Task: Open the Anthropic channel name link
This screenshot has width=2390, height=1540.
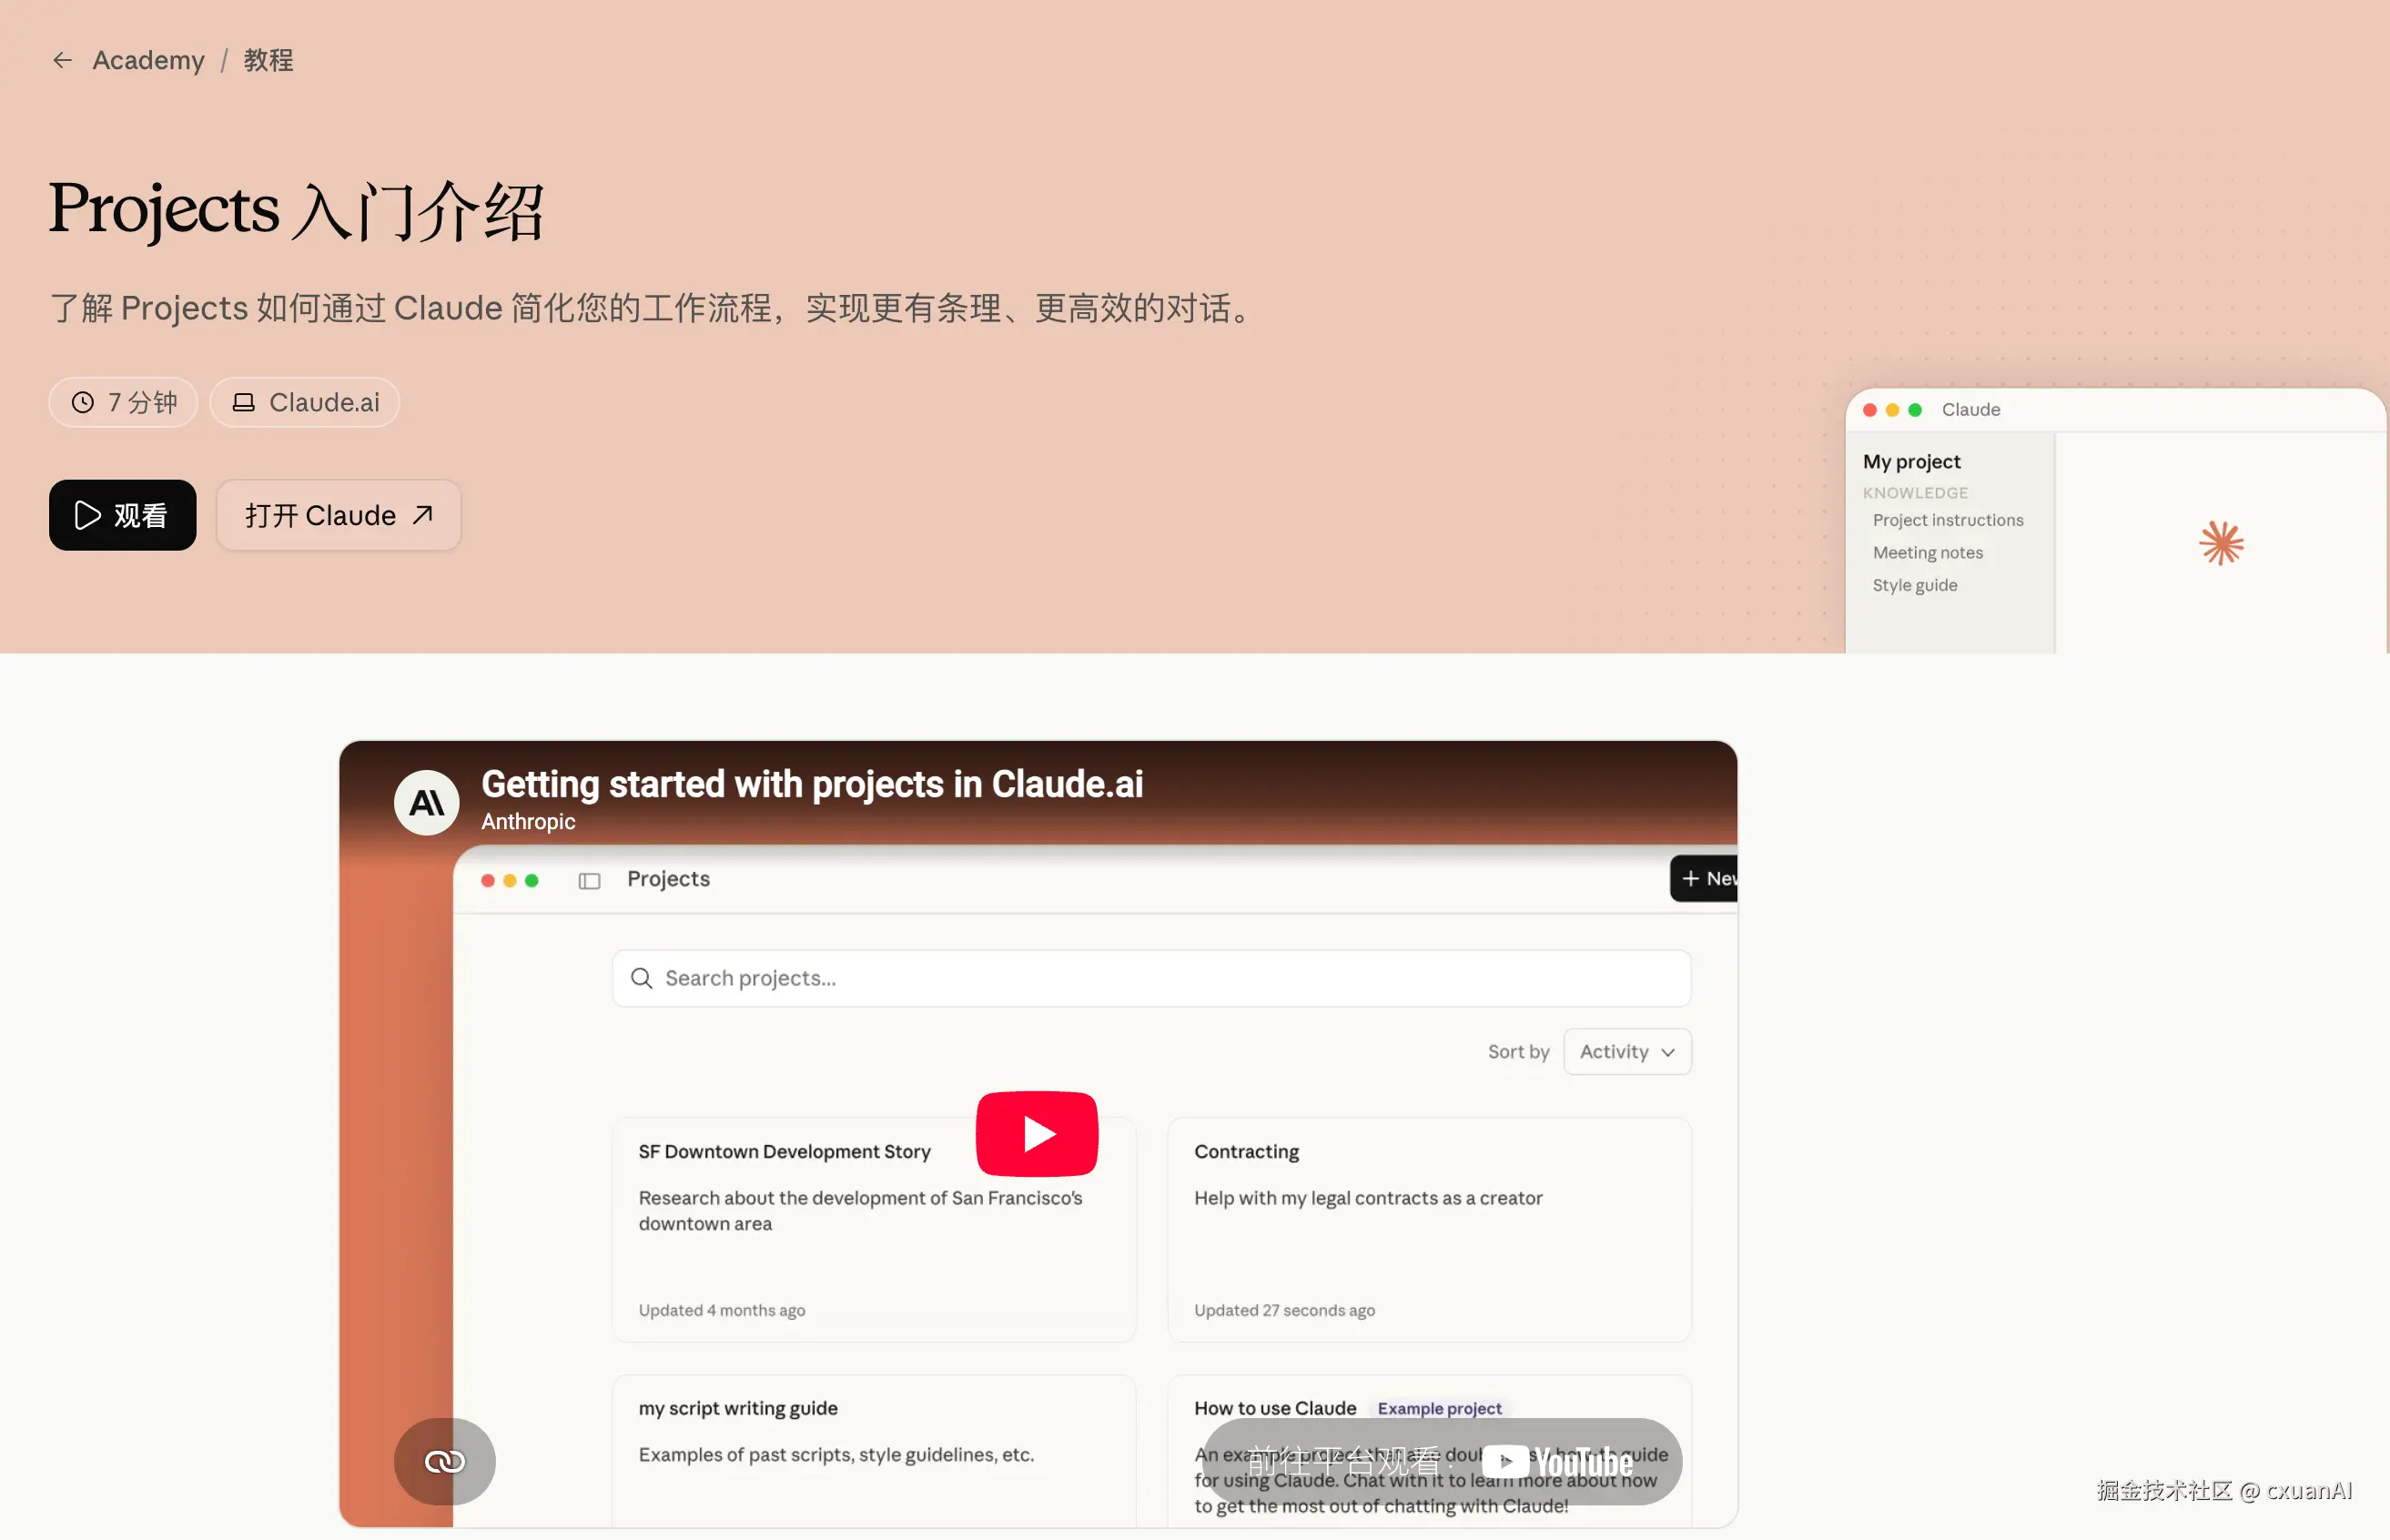Action: tap(528, 821)
